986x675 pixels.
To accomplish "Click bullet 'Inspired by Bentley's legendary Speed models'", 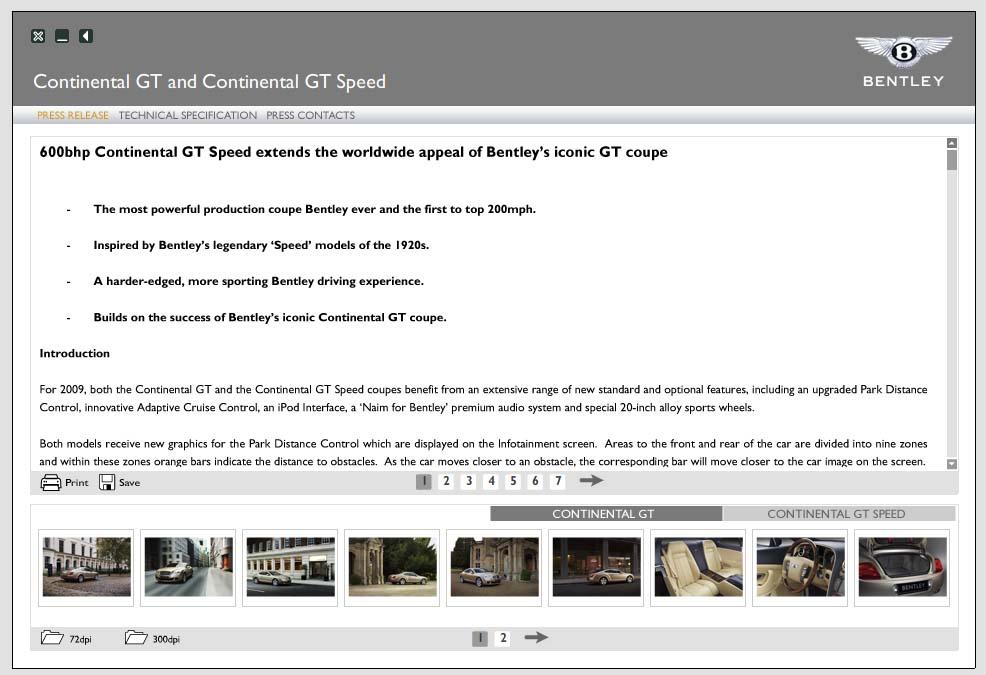I will click(x=261, y=245).
